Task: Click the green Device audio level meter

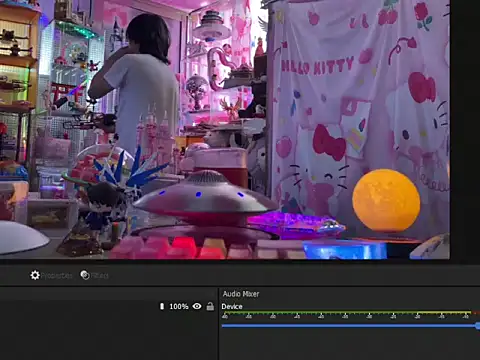Action: coord(347,313)
